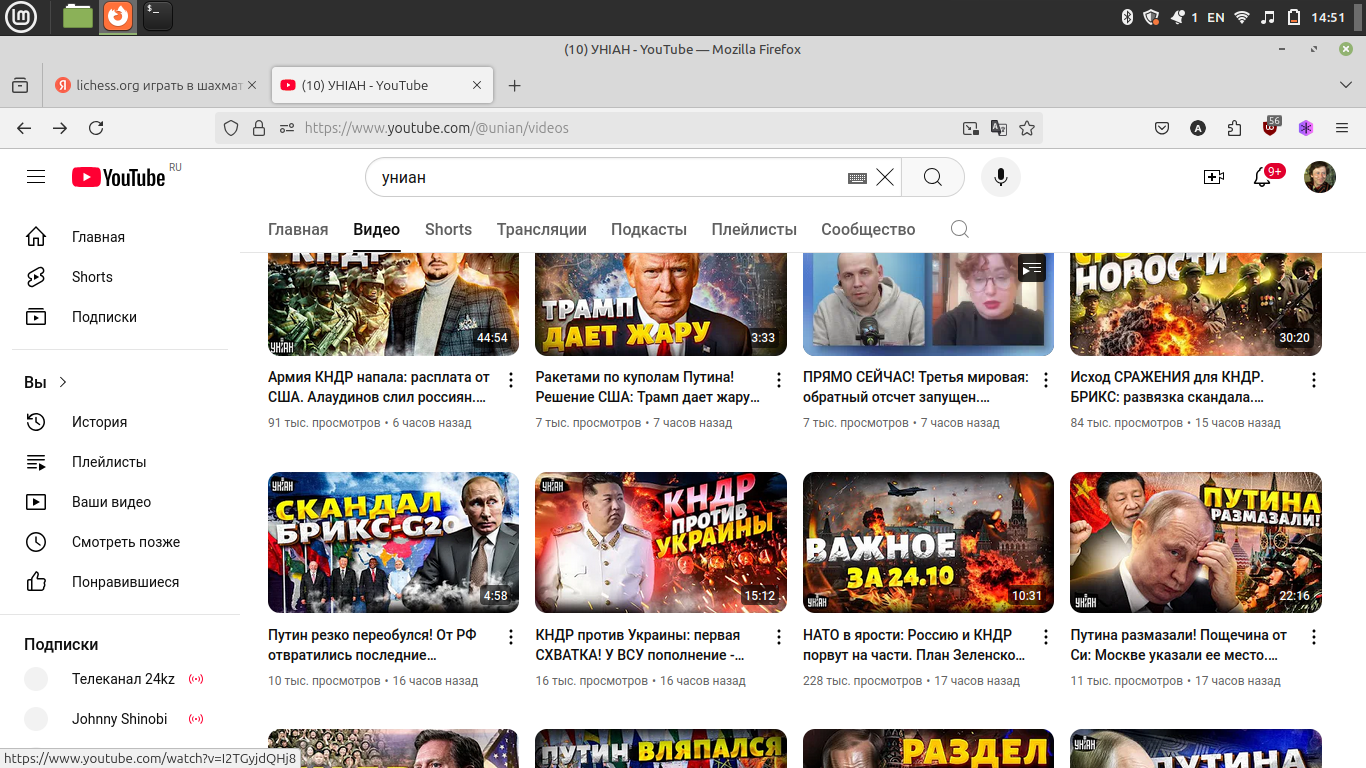
Task: Open the translate page icon in address bar
Action: (998, 128)
